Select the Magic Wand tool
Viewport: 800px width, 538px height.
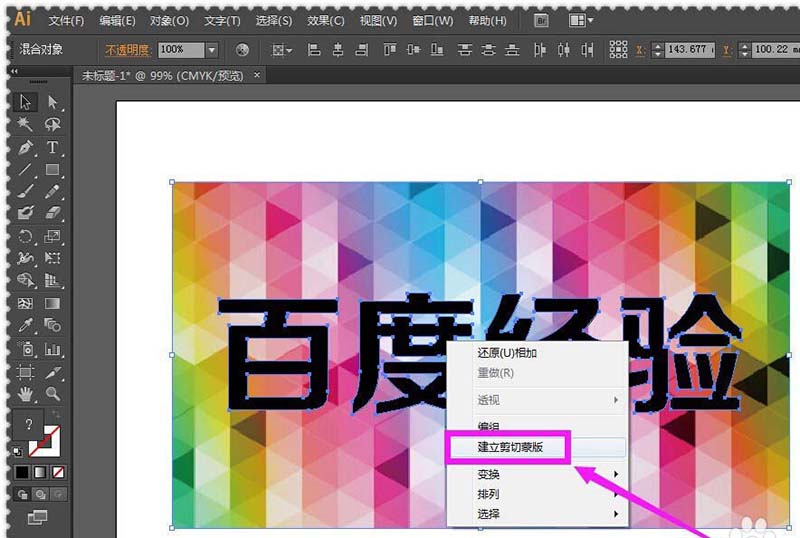point(25,124)
